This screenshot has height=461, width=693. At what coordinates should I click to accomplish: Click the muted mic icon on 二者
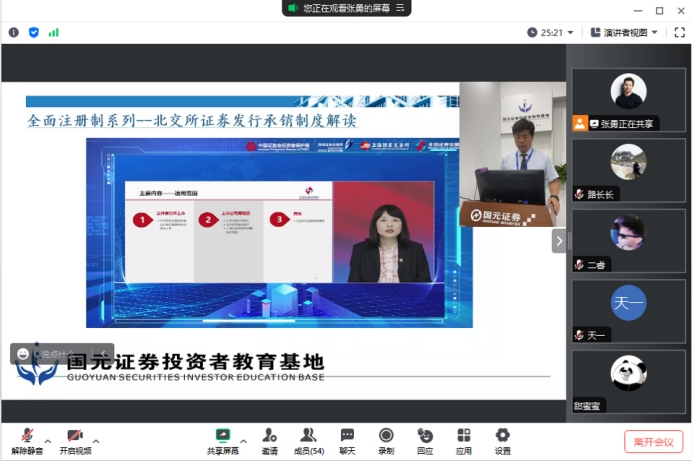click(x=579, y=265)
